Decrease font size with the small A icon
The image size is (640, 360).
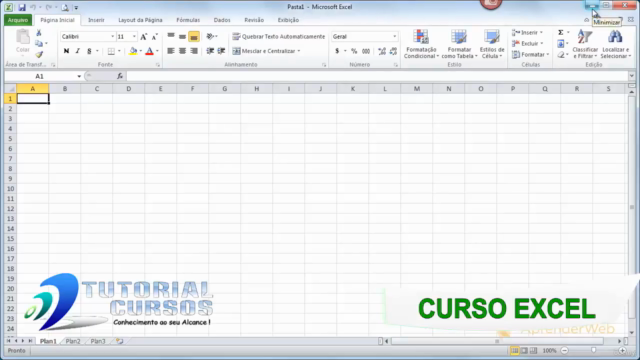(154, 37)
